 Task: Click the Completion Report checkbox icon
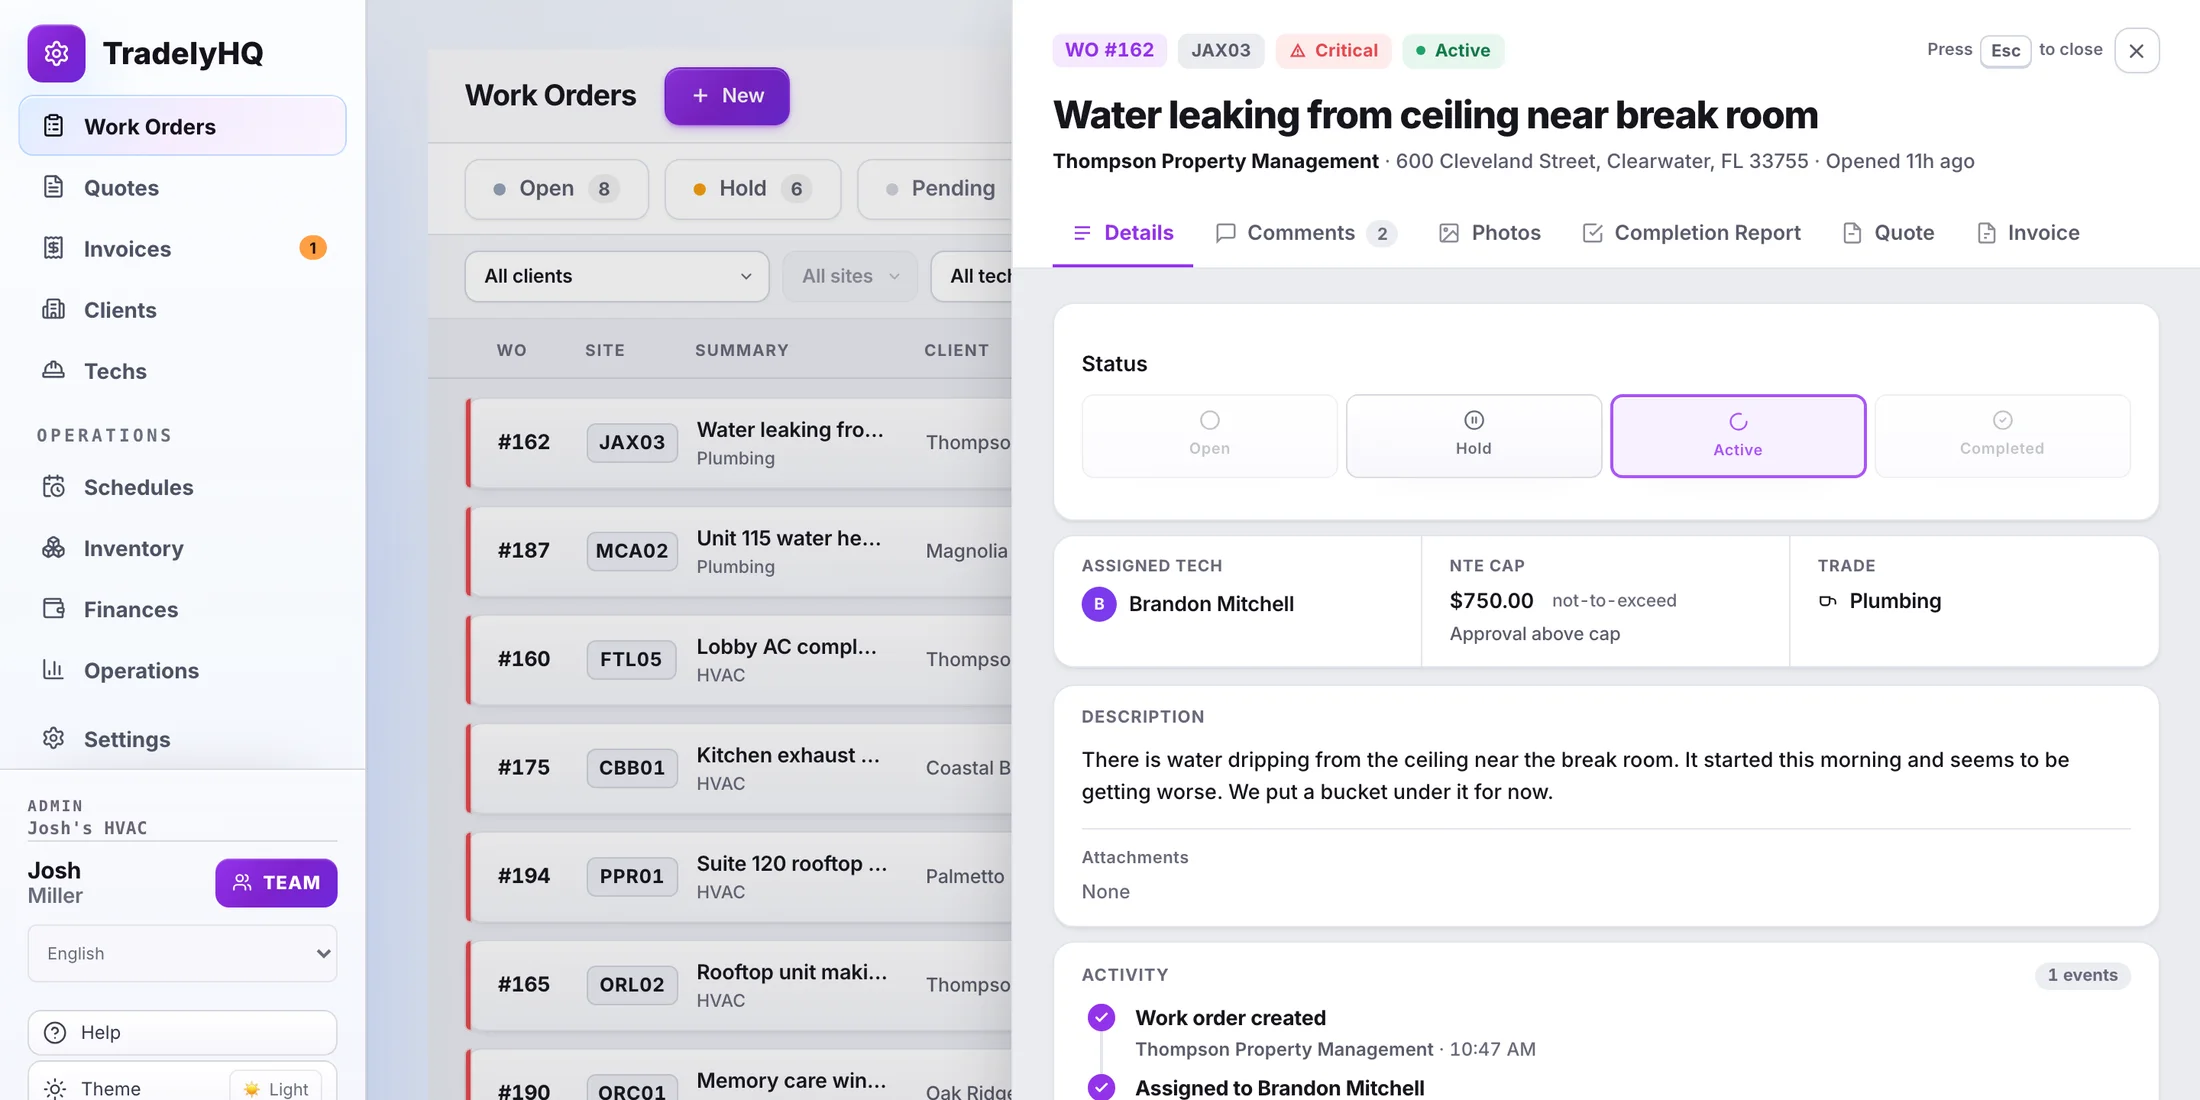pyautogui.click(x=1593, y=233)
